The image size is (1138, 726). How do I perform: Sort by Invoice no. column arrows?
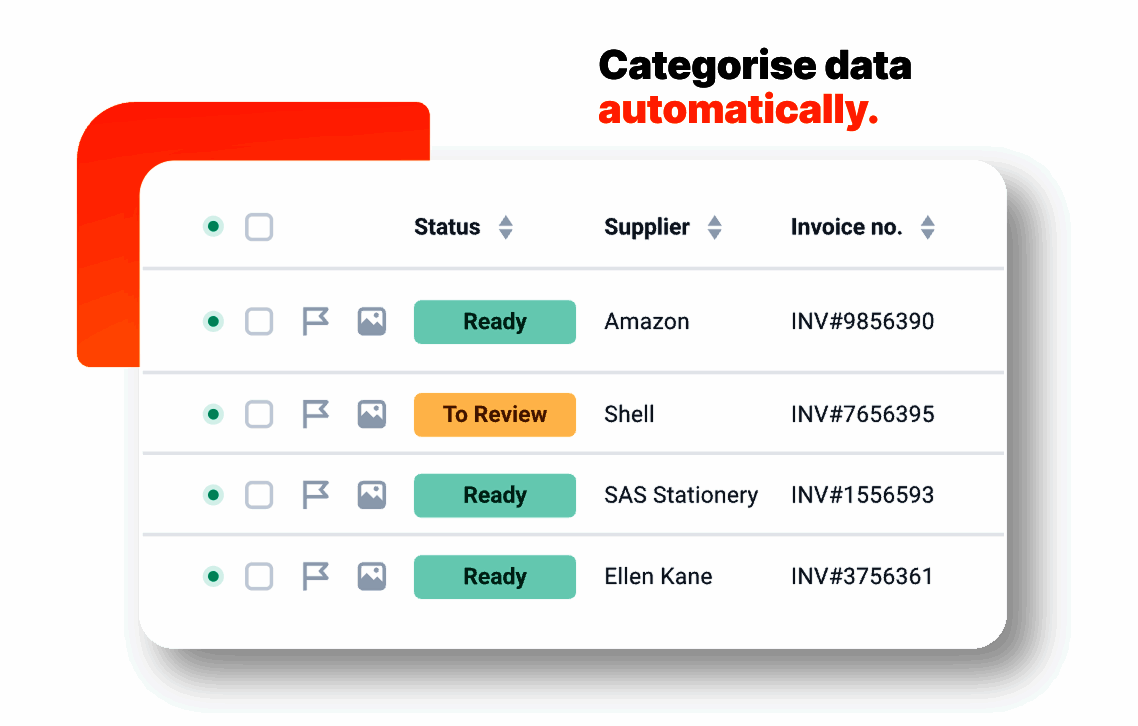pyautogui.click(x=927, y=228)
